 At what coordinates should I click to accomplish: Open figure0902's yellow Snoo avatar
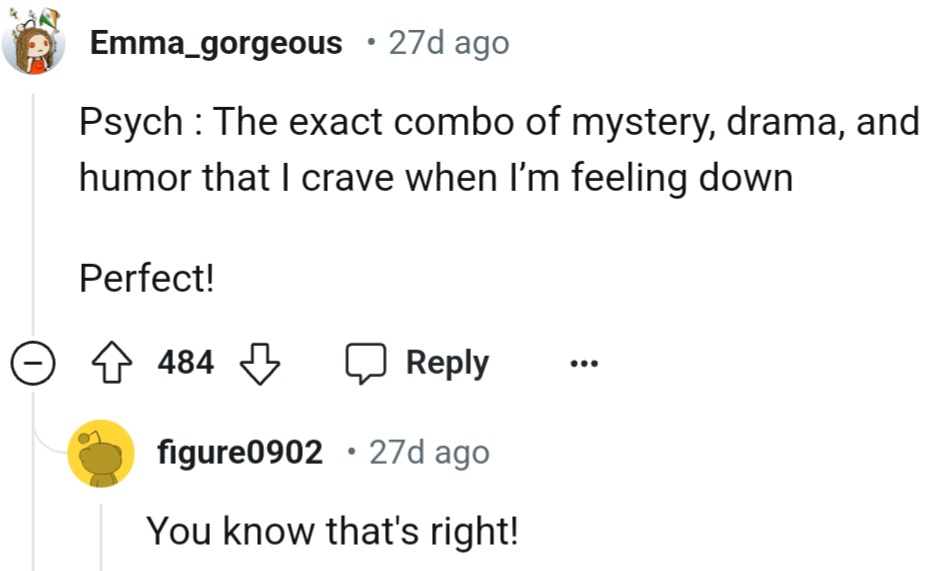pyautogui.click(x=100, y=453)
